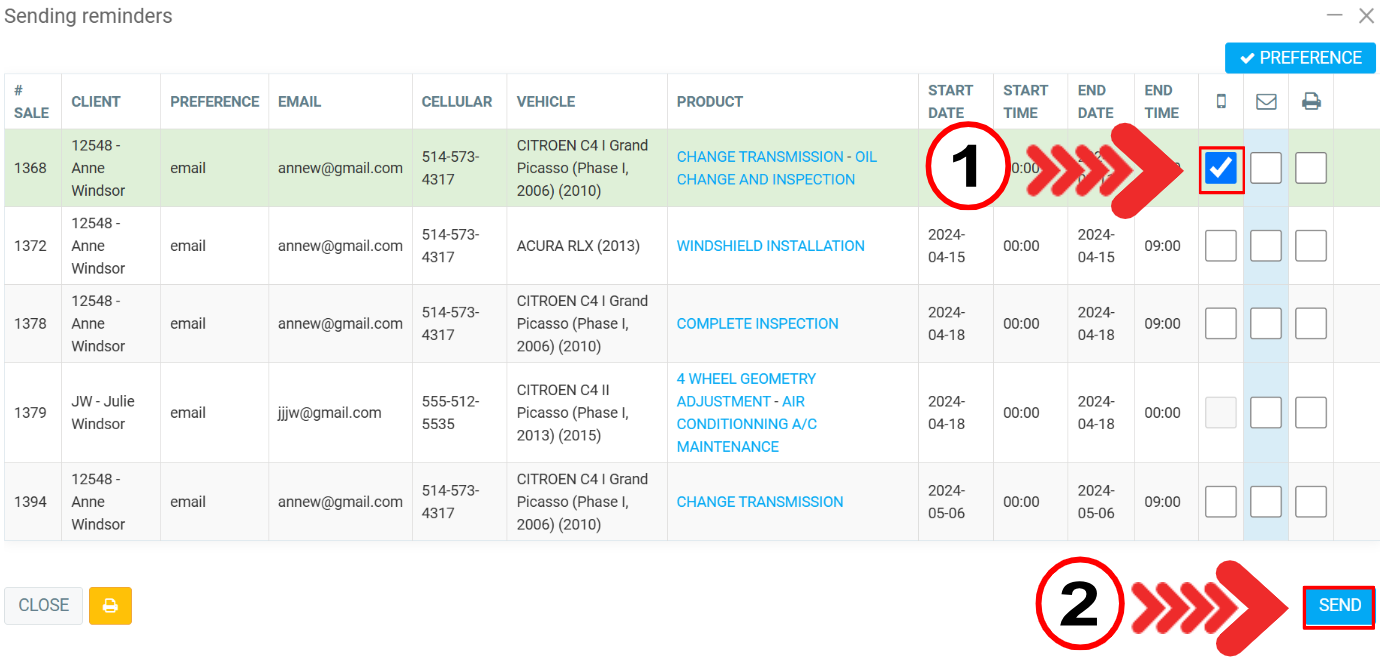Tick the SMS checkbox for sale 1394
Viewport: 1380px width, 661px height.
[x=1221, y=502]
